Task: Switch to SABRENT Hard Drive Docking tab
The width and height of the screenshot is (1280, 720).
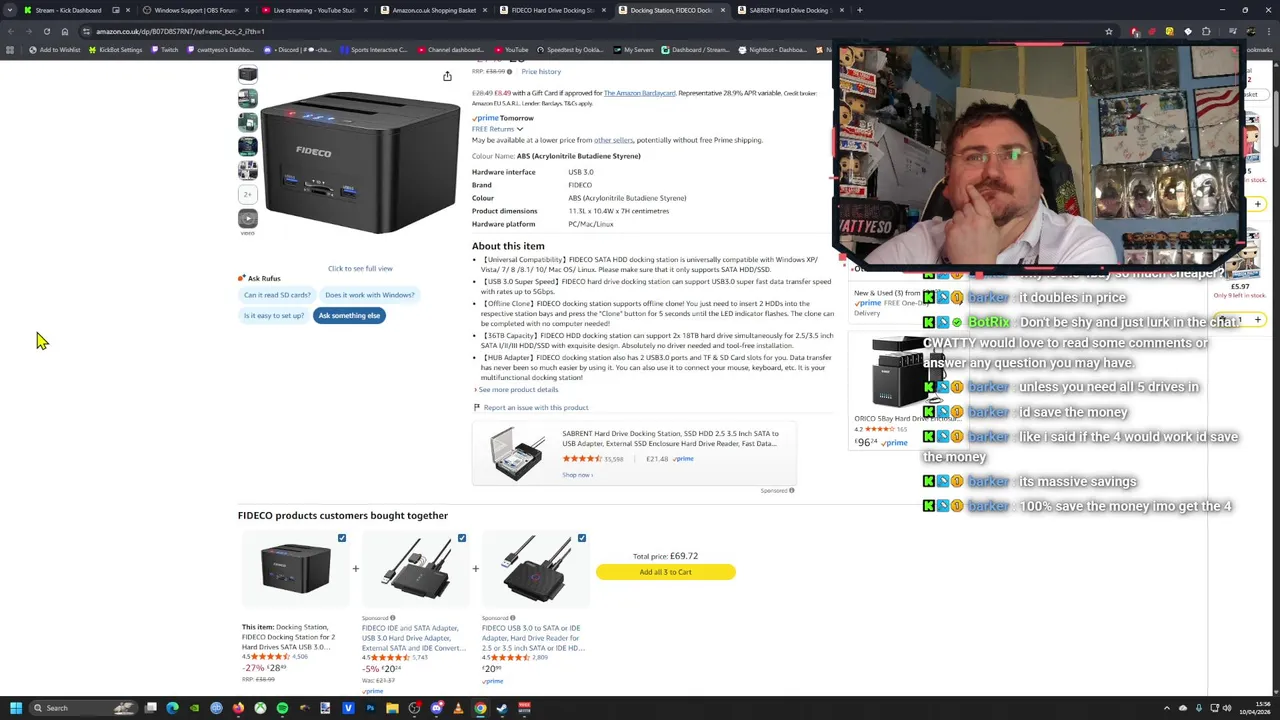Action: click(x=789, y=10)
